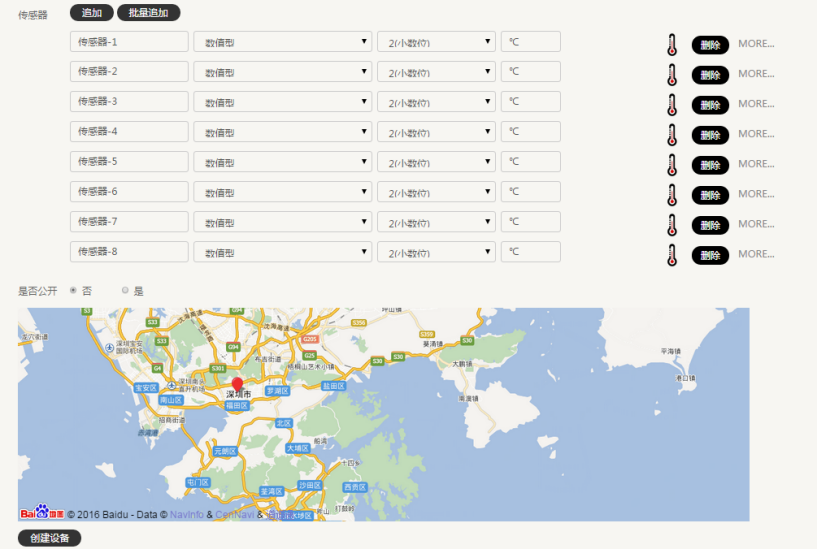Click the red location pin on map
Screen dimensions: 817x549
coord(237,385)
